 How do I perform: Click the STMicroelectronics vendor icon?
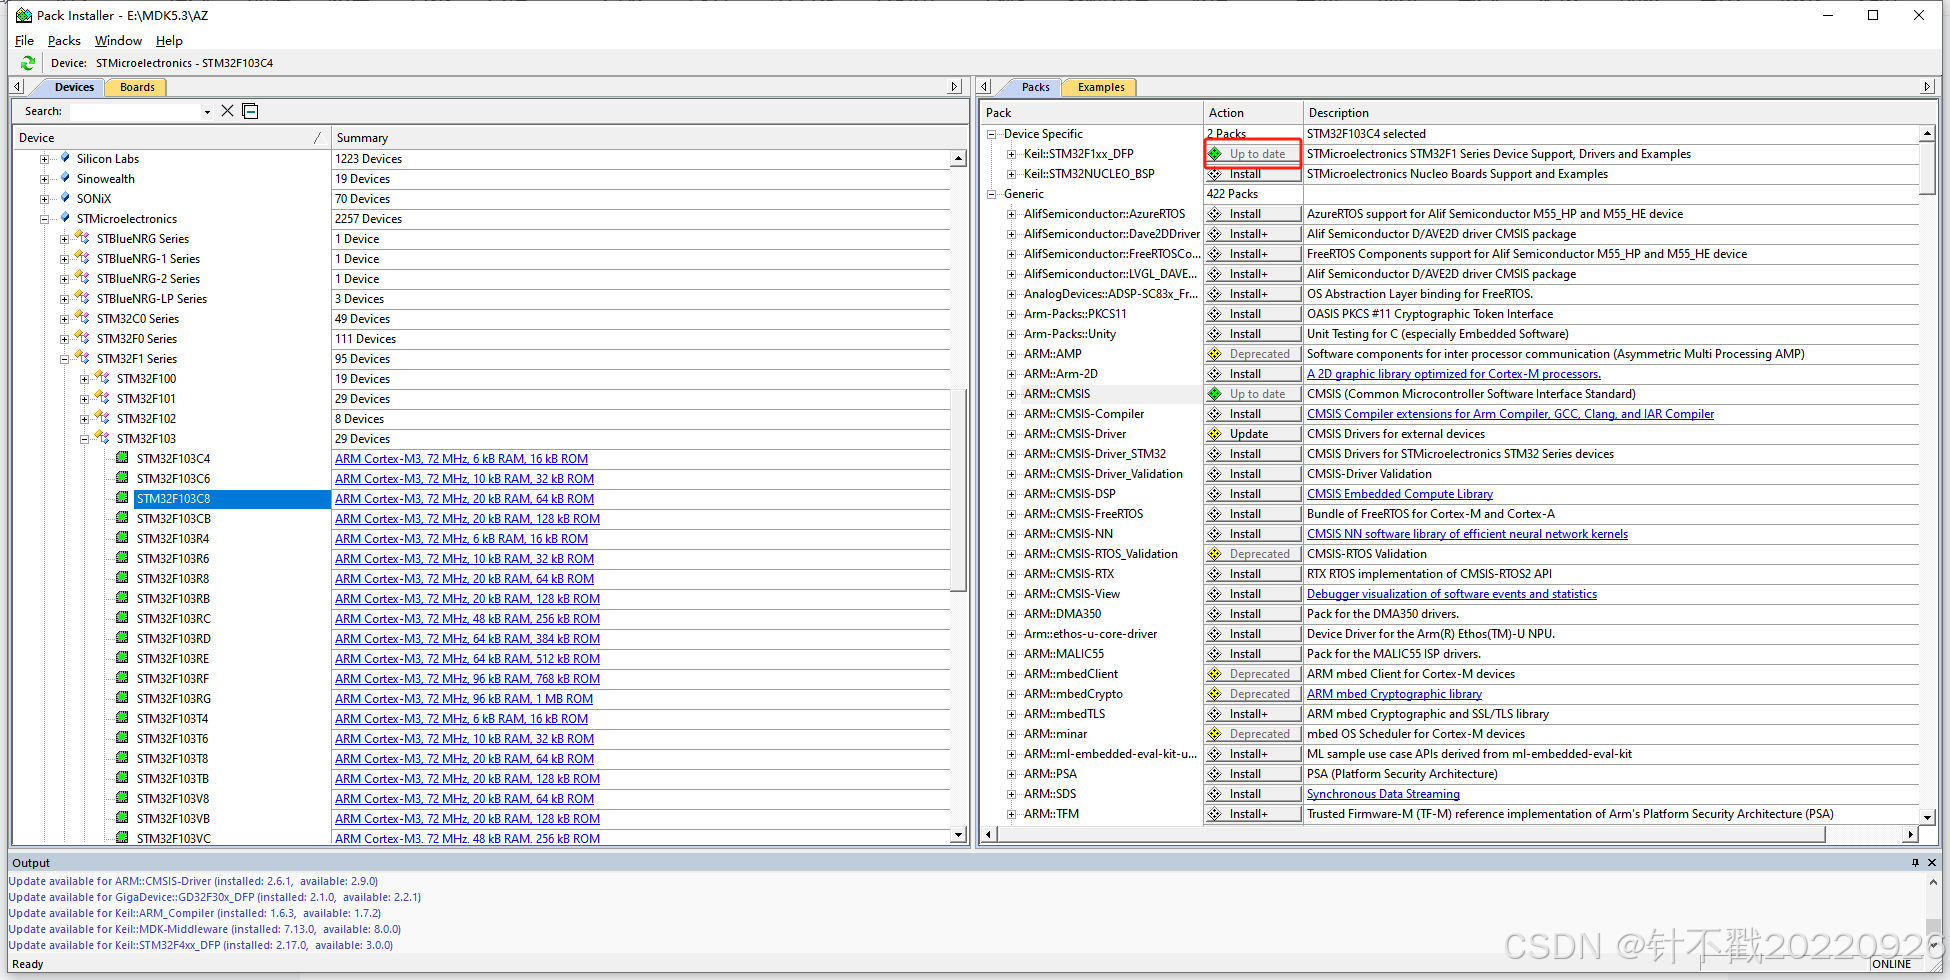[65, 218]
